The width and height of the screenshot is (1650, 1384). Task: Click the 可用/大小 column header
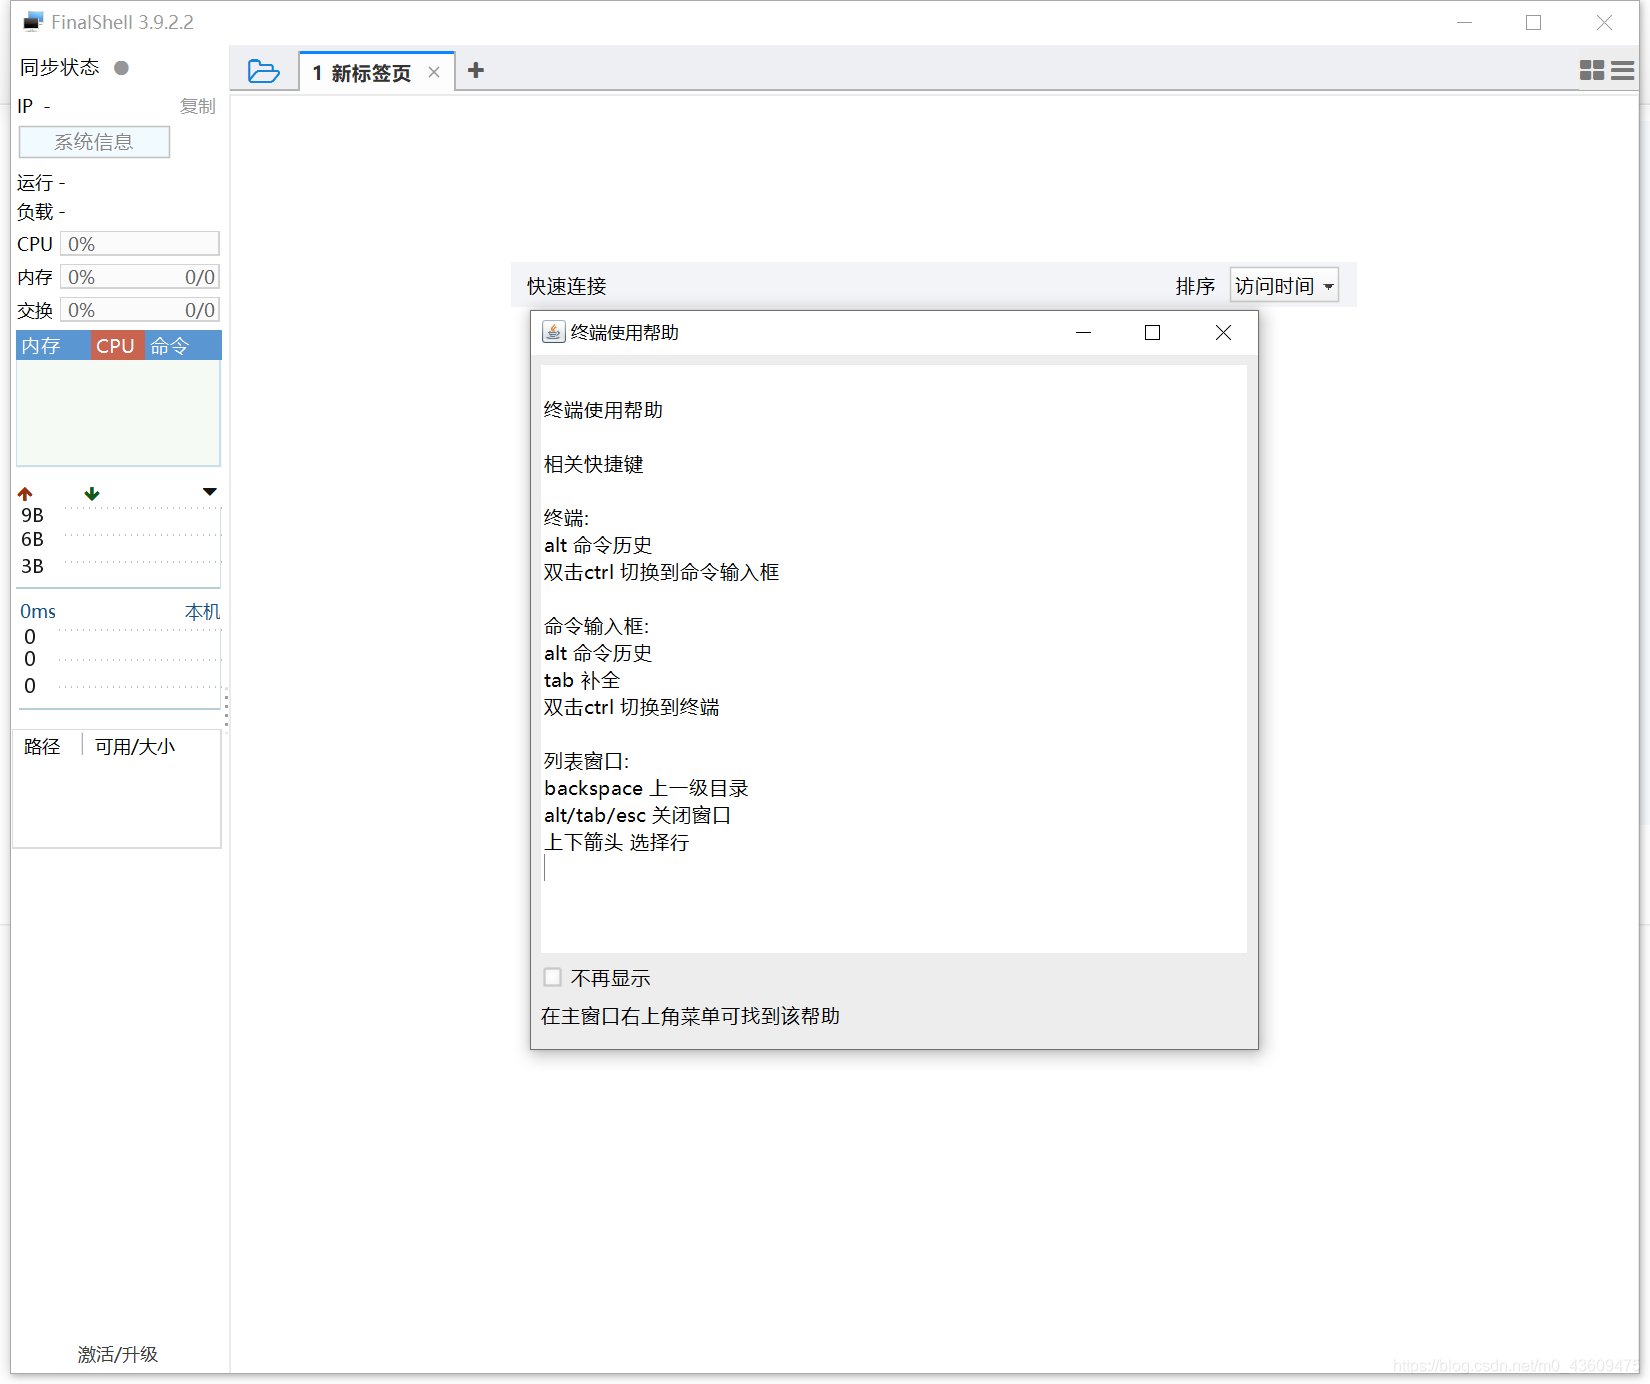point(135,746)
